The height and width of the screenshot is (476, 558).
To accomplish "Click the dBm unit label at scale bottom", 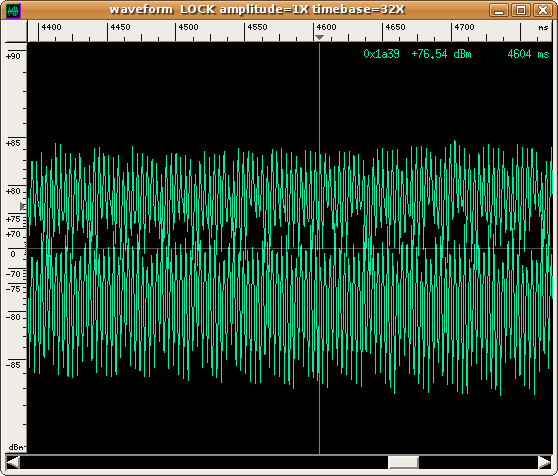I will click(16, 447).
